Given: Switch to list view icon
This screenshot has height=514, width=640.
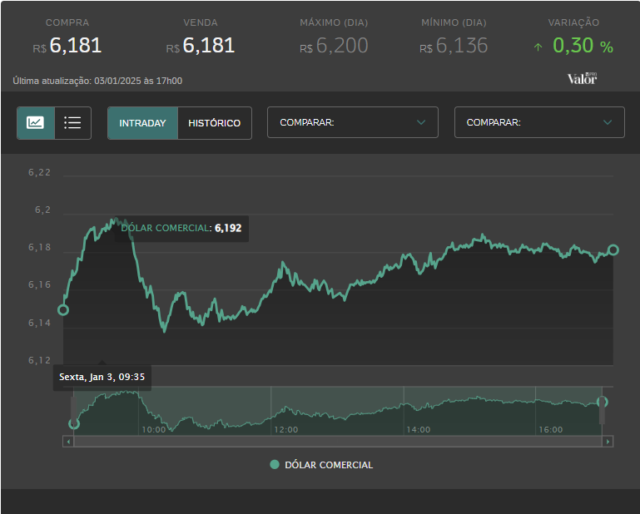Looking at the screenshot, I should [x=73, y=123].
